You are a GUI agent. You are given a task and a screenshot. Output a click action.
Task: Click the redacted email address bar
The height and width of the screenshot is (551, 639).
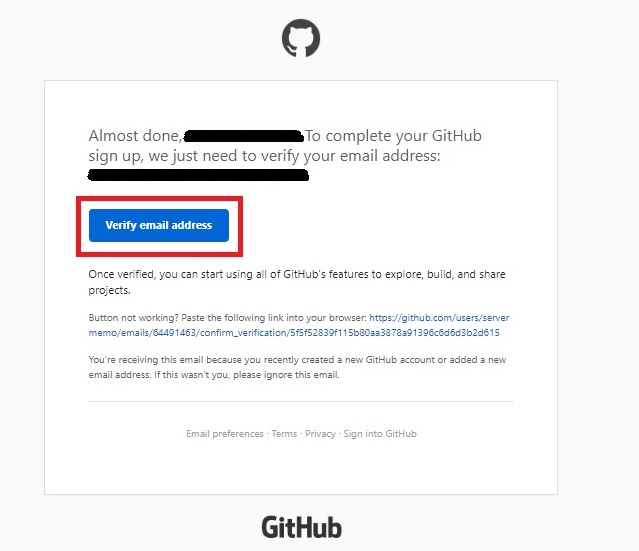198,175
